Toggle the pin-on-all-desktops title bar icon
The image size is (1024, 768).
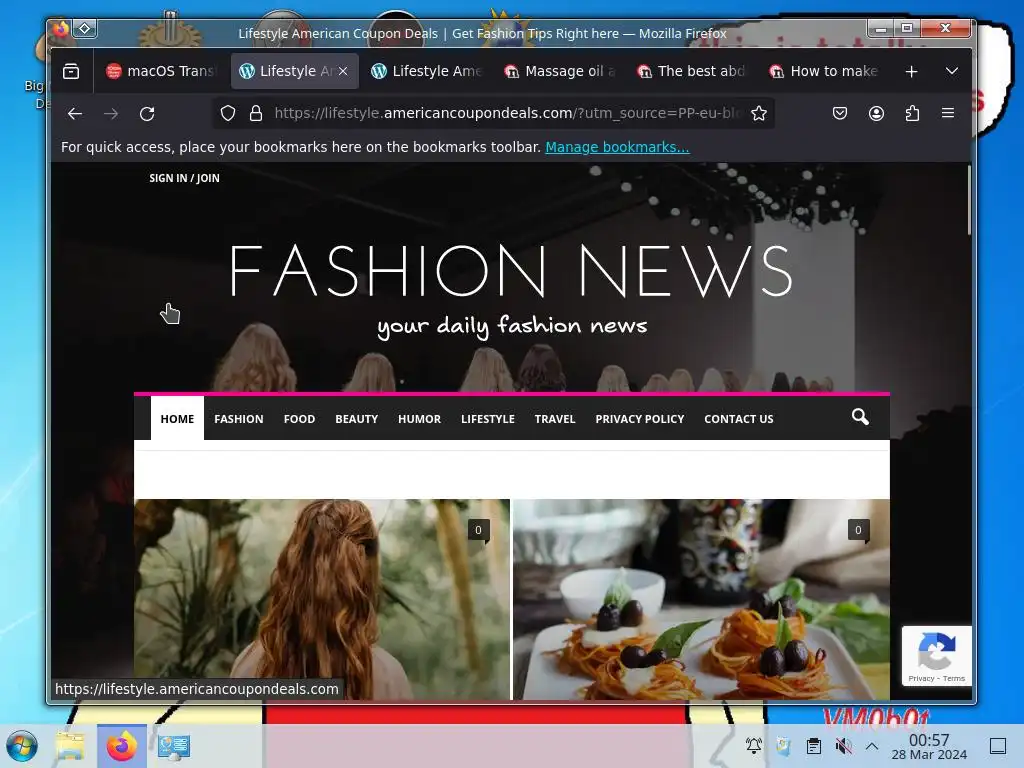85,29
